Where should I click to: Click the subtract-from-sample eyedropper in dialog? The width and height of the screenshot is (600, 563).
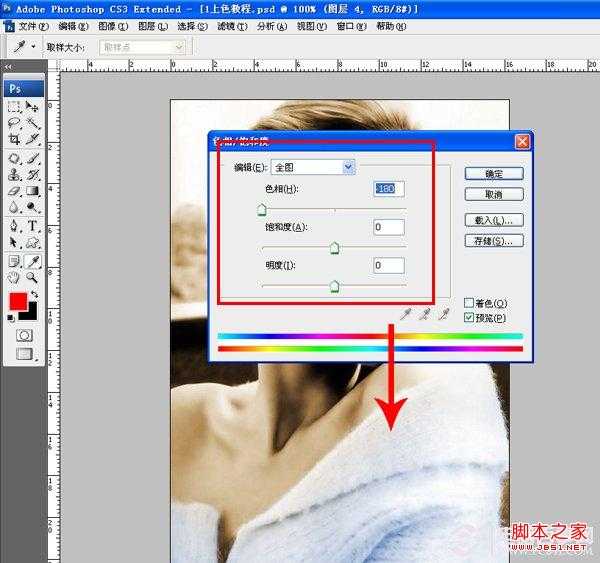click(444, 314)
